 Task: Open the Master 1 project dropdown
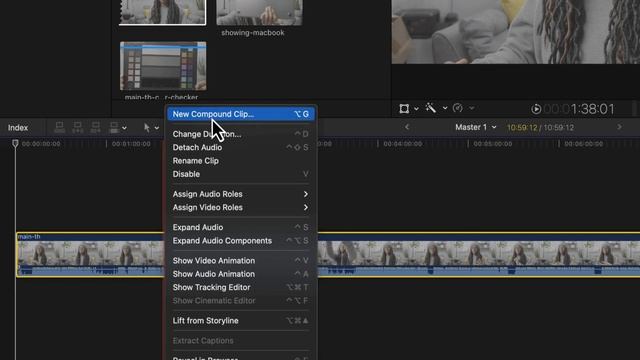coord(476,127)
